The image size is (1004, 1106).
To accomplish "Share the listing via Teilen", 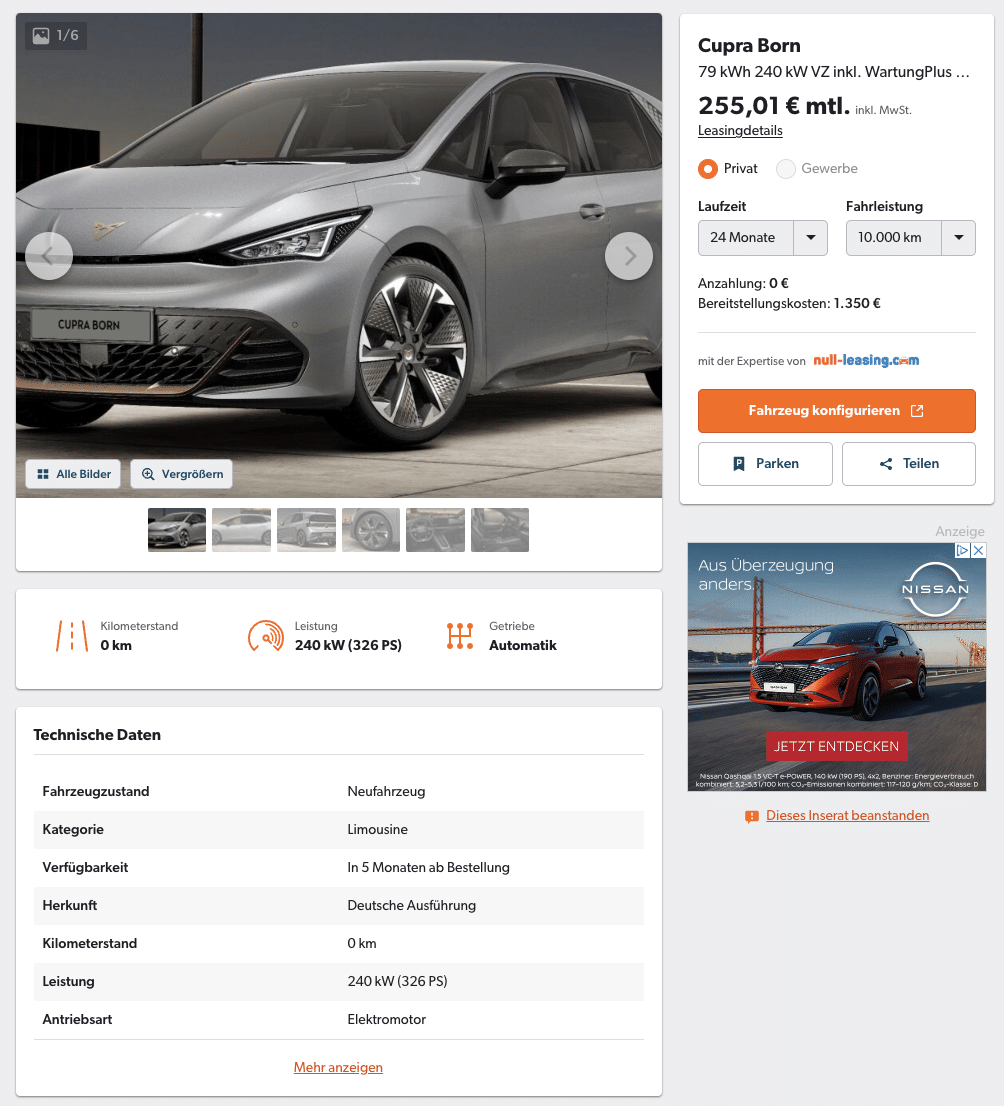I will click(x=909, y=463).
